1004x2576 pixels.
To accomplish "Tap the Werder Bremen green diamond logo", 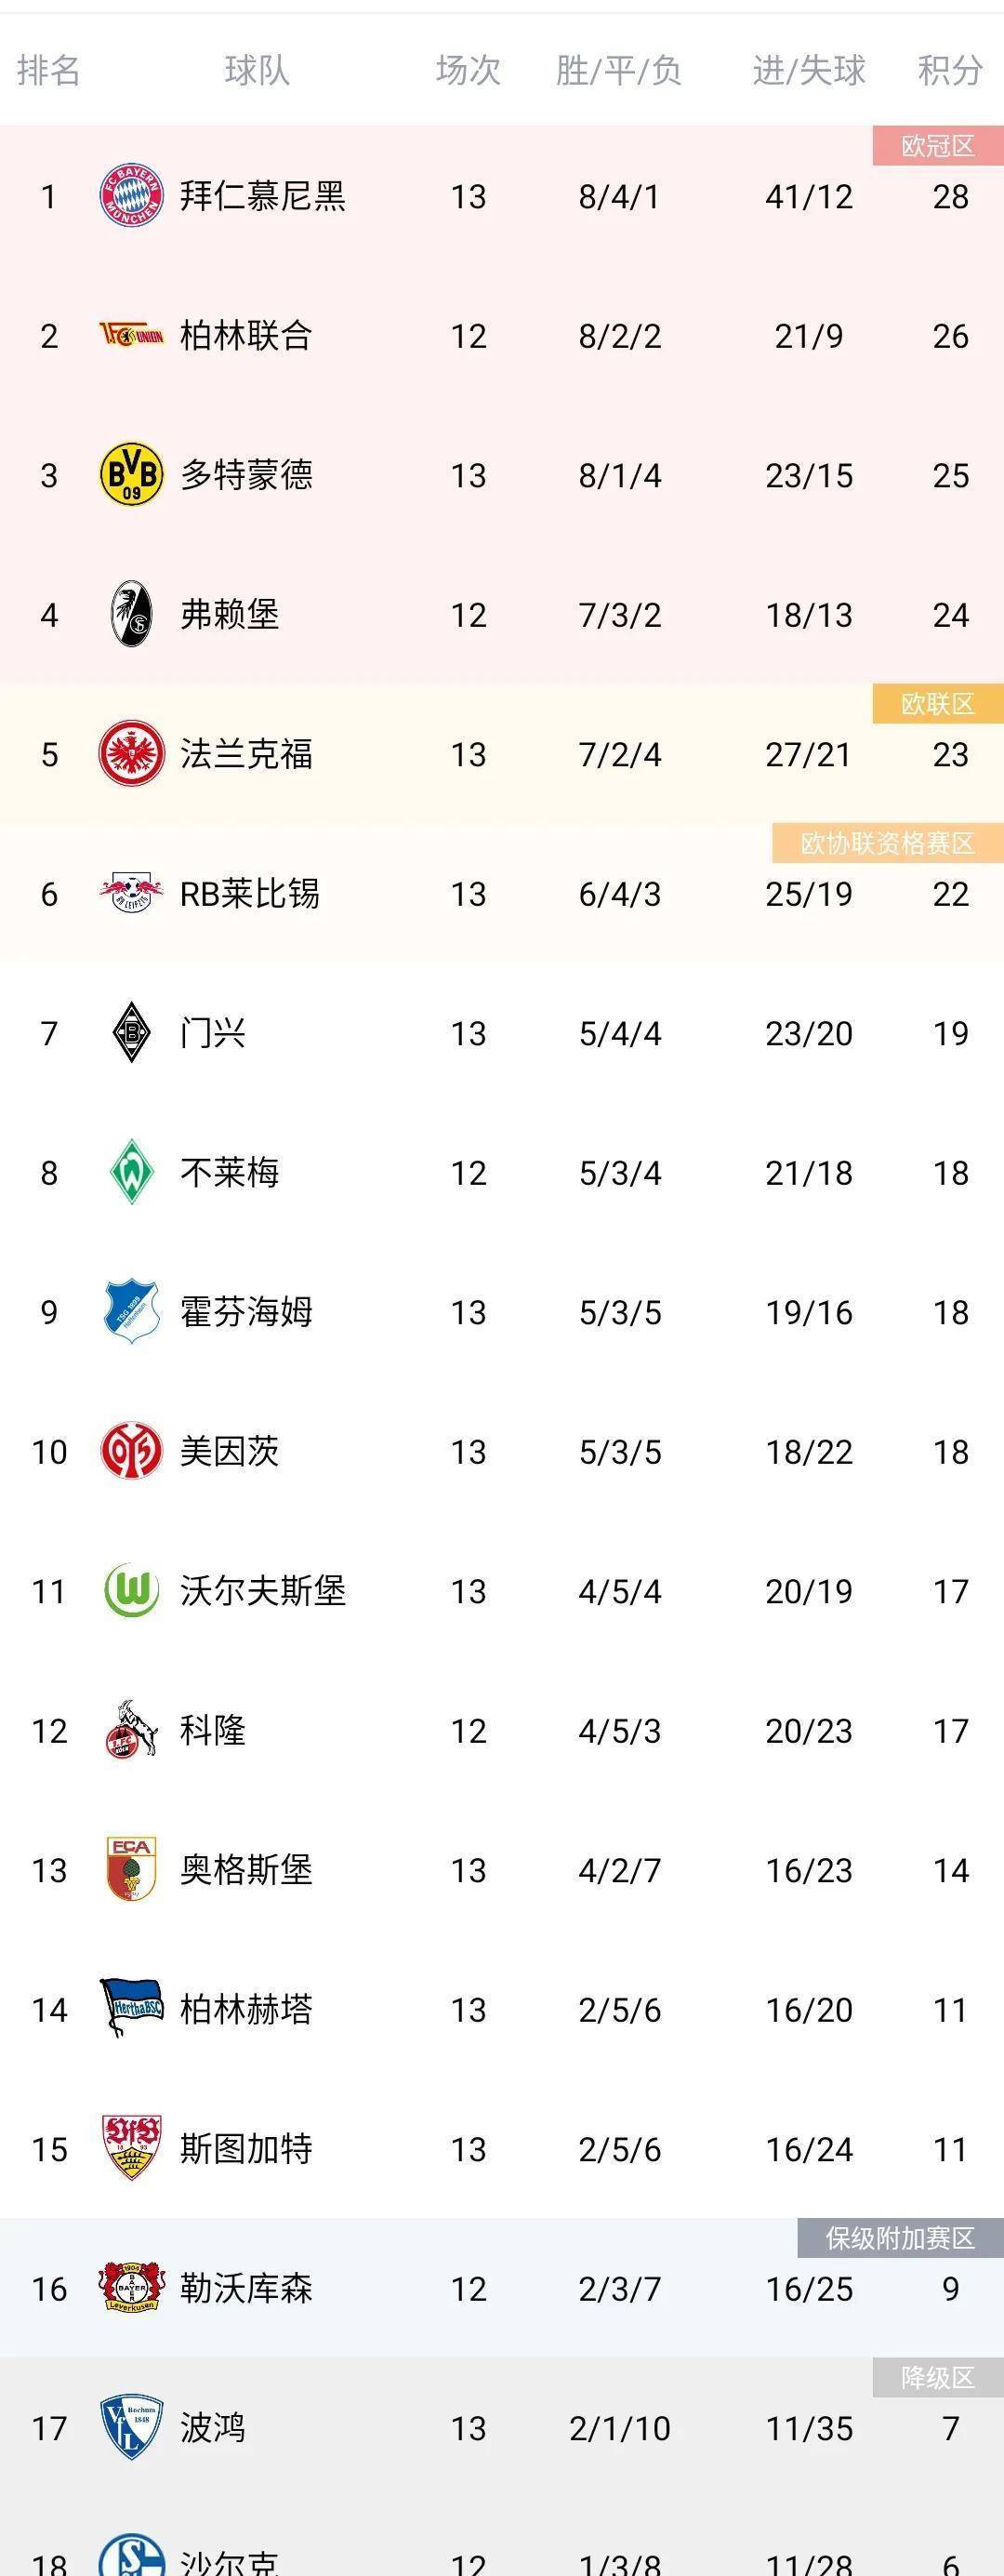I will 131,1172.
